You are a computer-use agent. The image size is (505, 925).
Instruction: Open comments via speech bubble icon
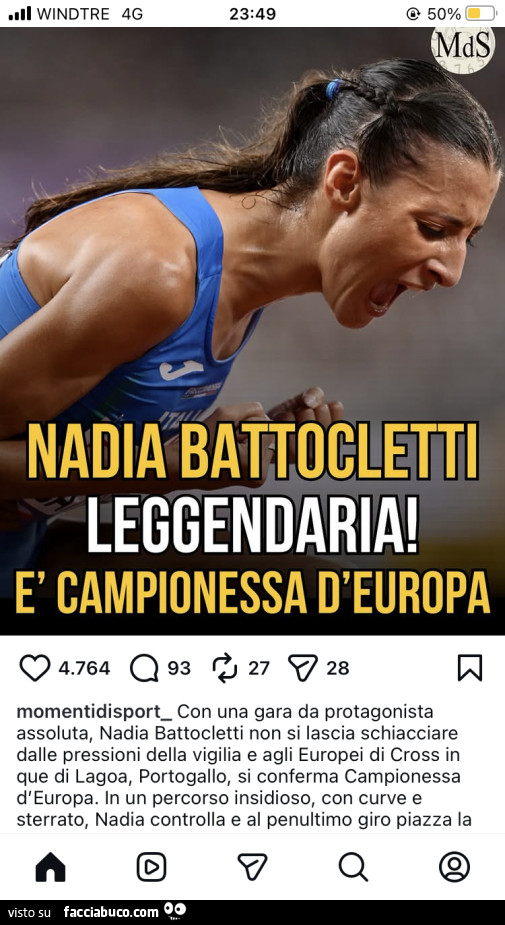point(144,668)
